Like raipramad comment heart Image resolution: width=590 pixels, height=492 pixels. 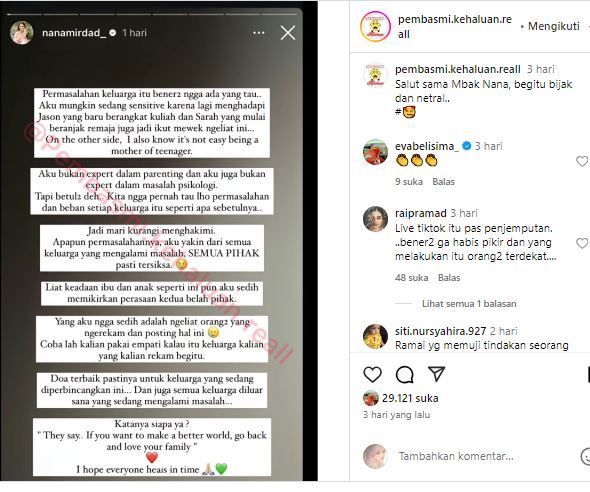coord(582,243)
